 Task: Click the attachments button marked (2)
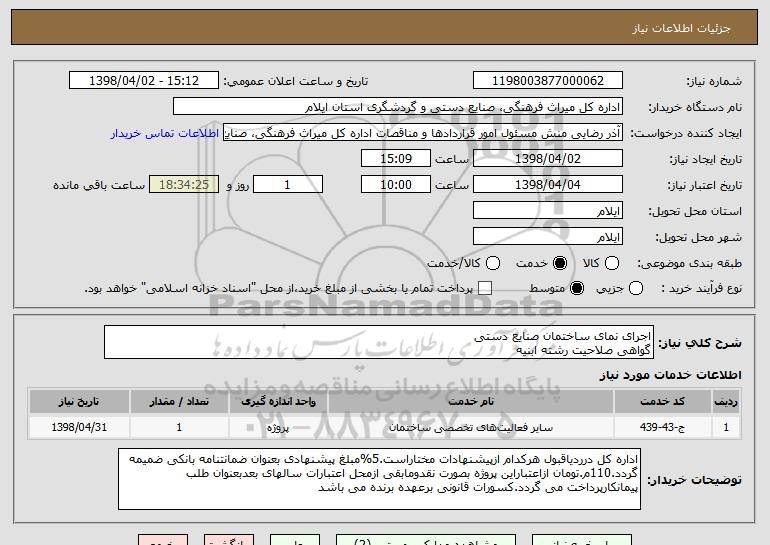(426, 540)
